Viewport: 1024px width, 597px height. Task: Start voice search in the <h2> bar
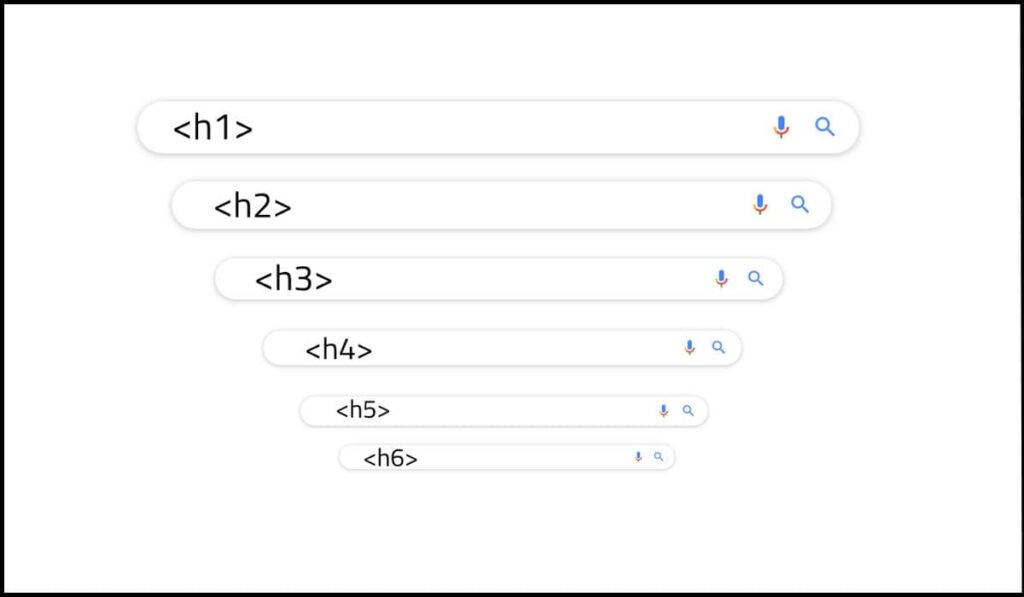[760, 205]
